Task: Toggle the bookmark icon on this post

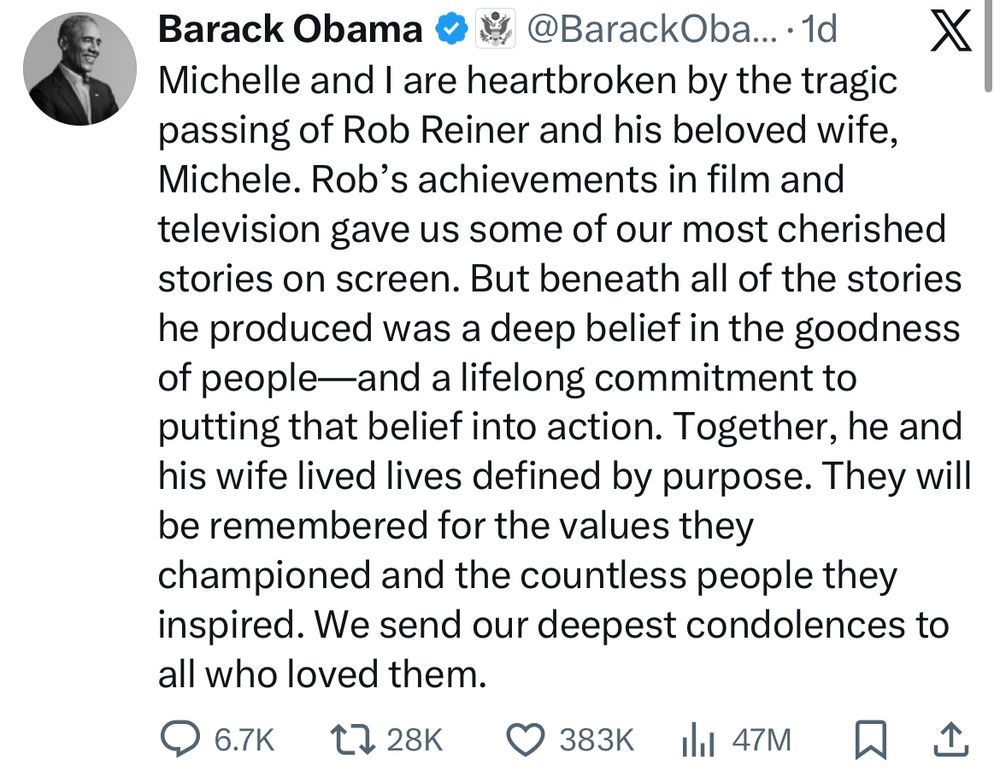Action: (x=870, y=739)
